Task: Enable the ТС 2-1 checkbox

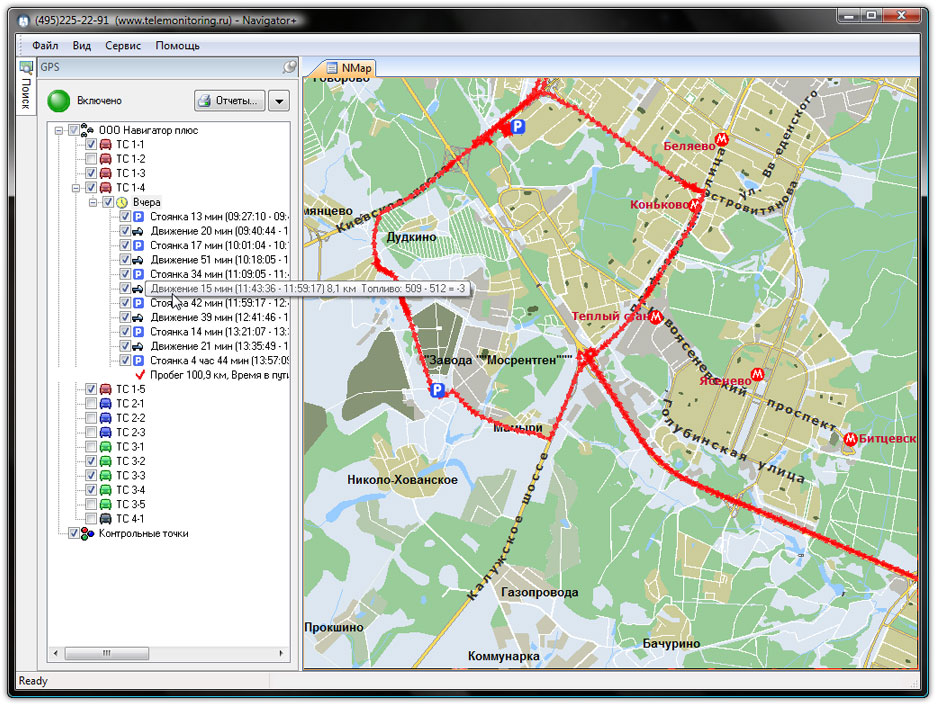Action: tap(91, 404)
